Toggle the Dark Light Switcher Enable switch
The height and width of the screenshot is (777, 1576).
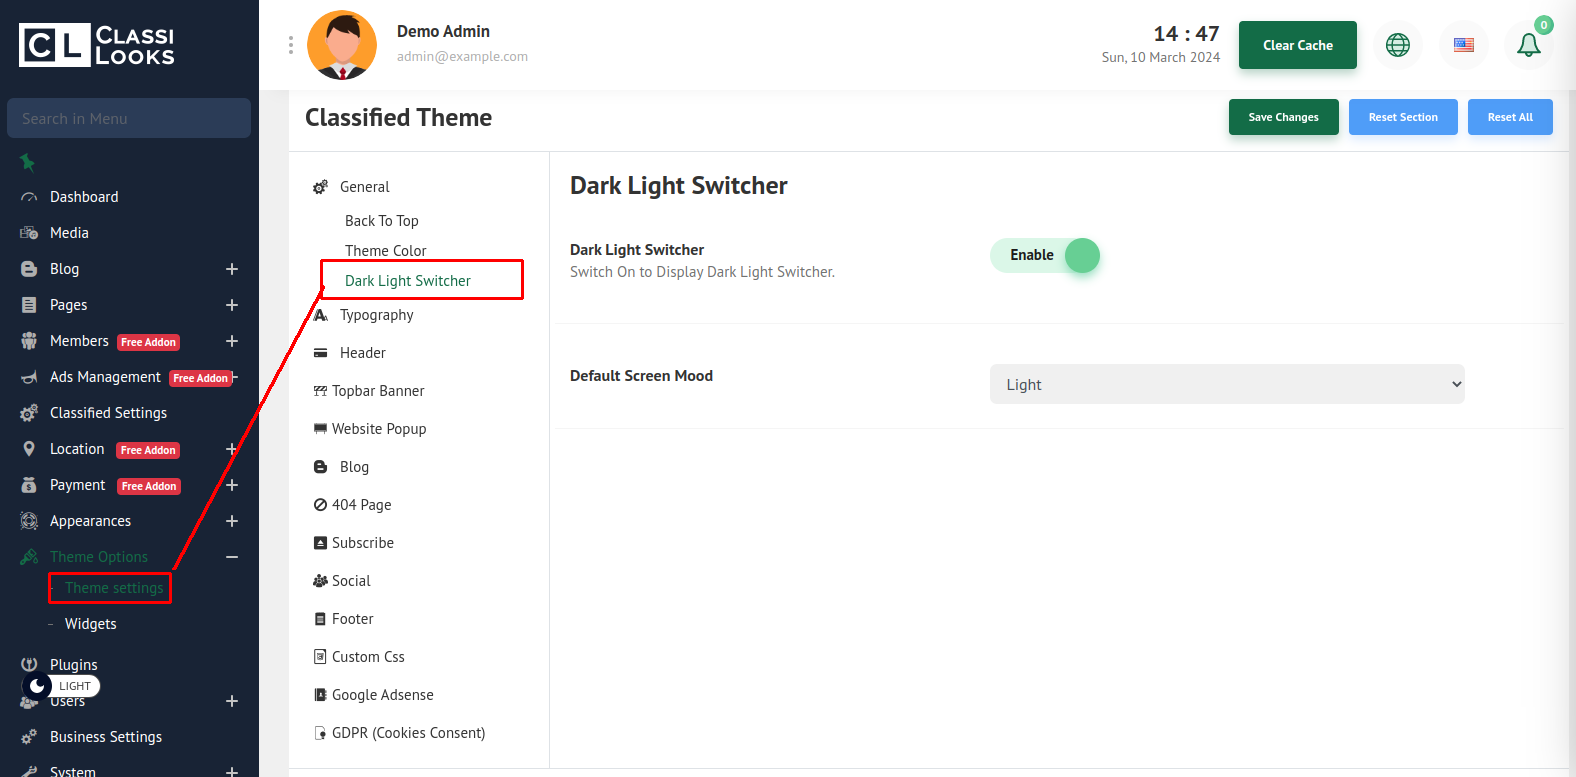[x=1045, y=256]
